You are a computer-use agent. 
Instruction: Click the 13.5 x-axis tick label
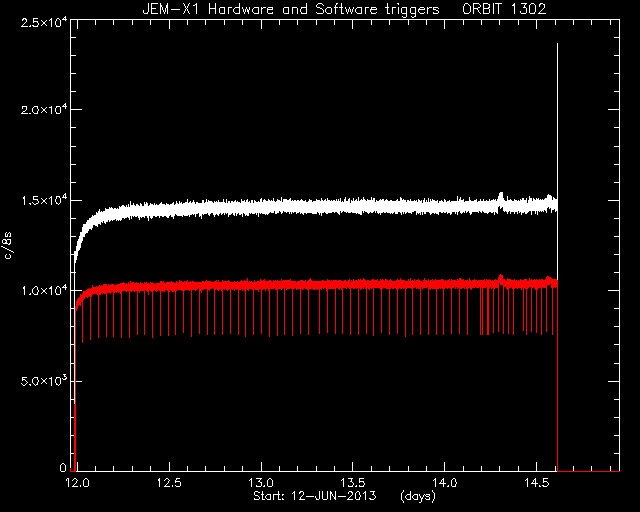click(353, 483)
